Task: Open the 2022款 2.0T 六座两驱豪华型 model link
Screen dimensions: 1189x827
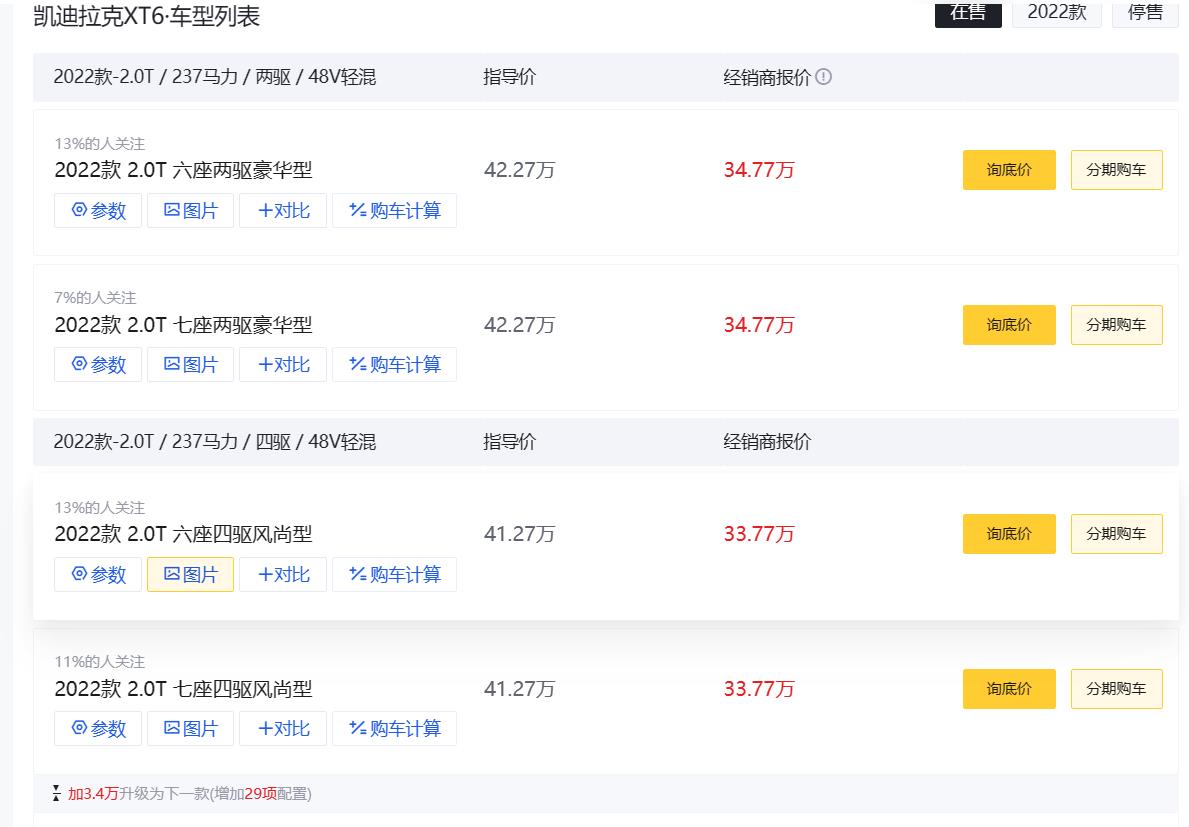Action: 183,170
